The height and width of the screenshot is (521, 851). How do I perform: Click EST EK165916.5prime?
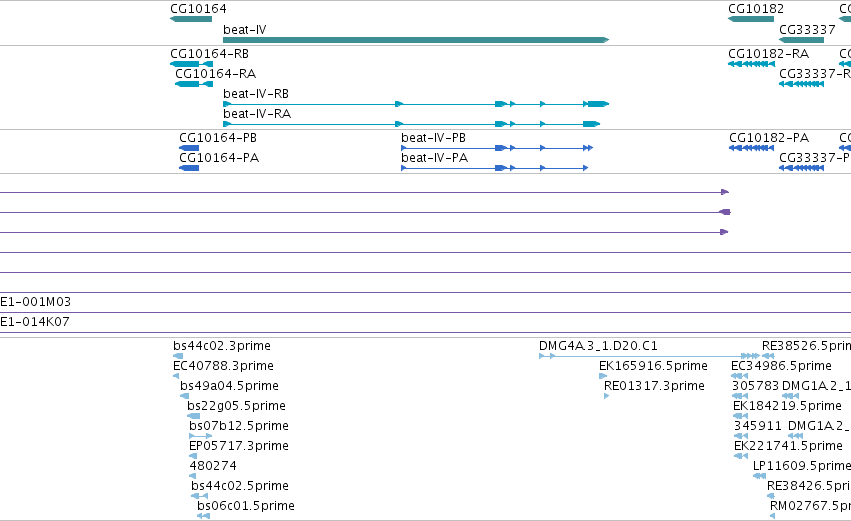coord(653,366)
